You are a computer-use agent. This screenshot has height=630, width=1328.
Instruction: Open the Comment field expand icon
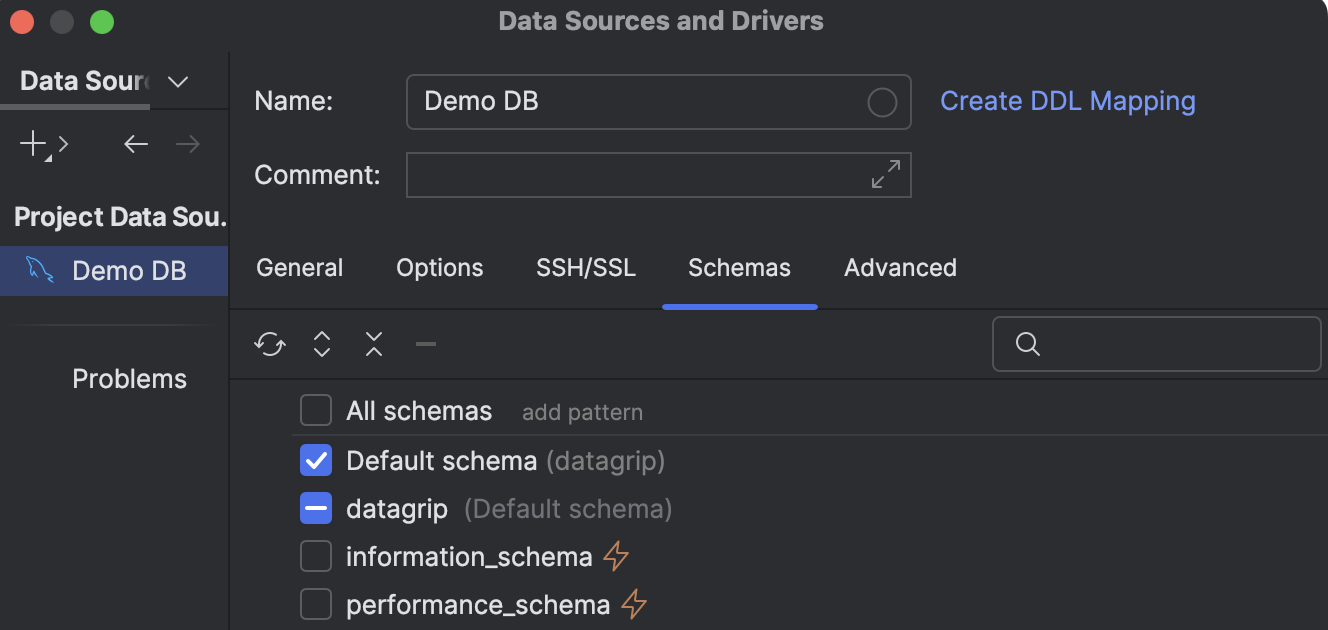coord(884,175)
